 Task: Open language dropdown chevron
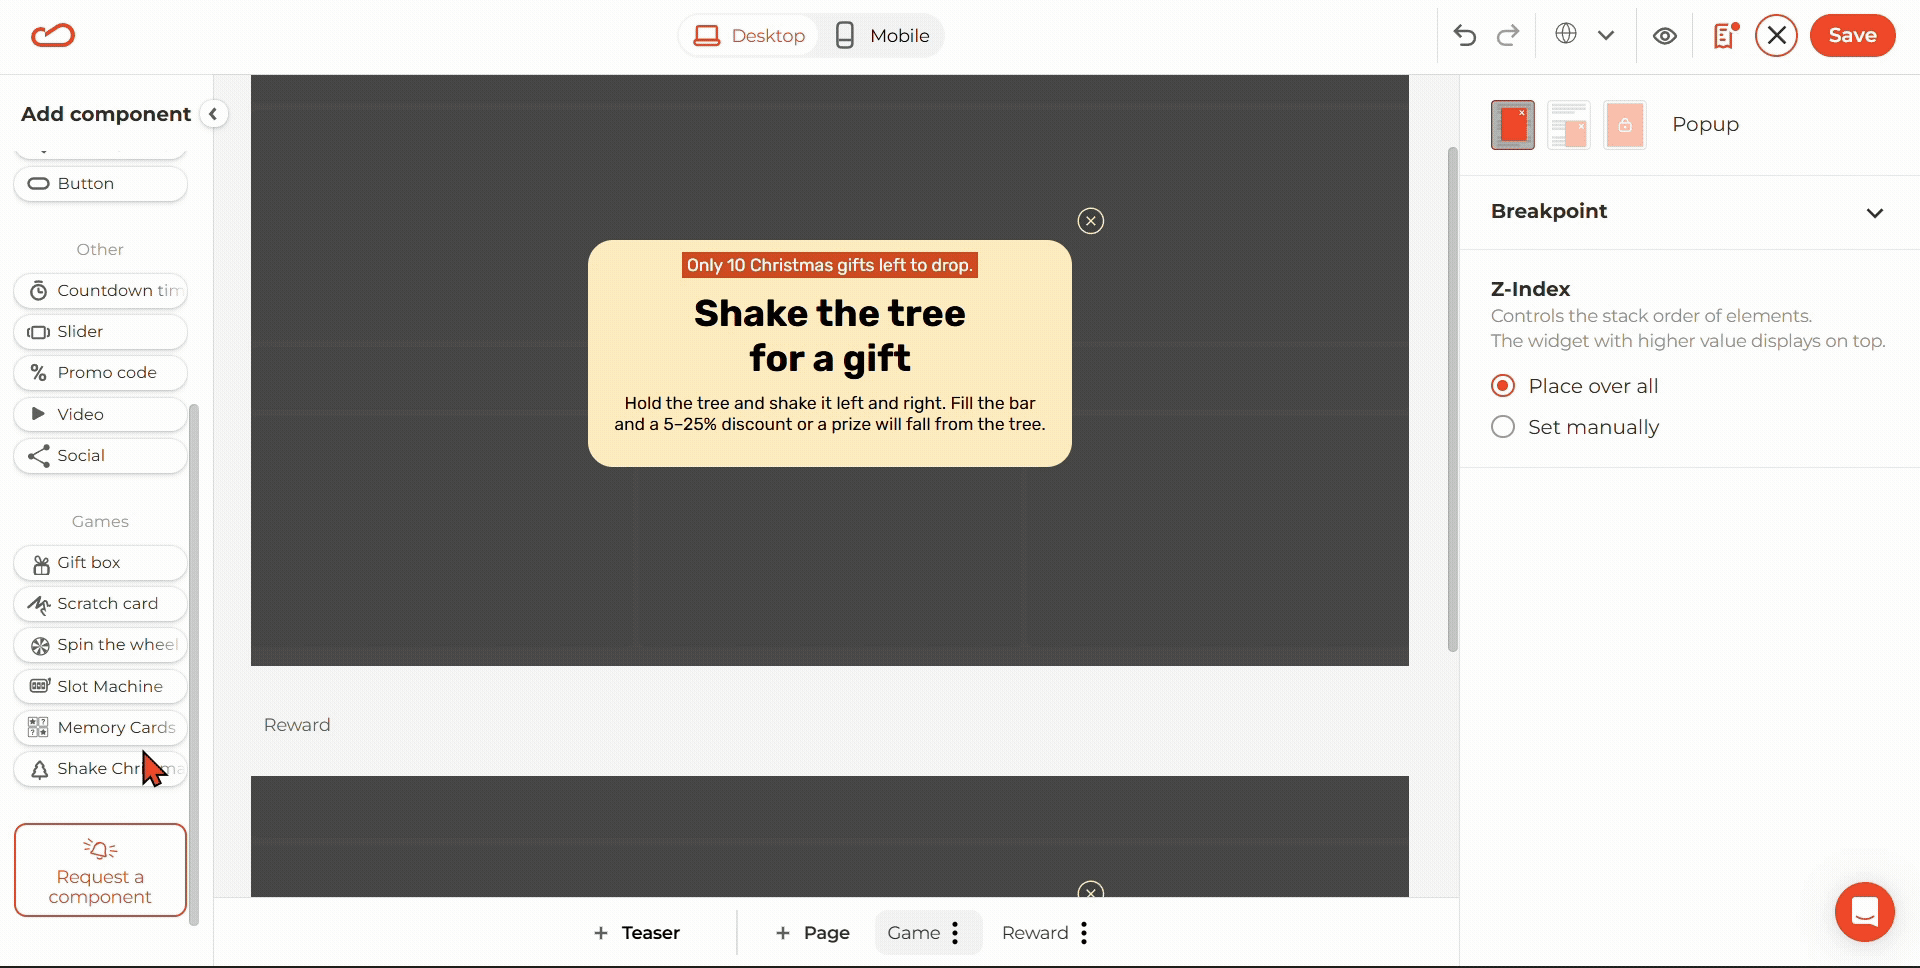click(1606, 36)
